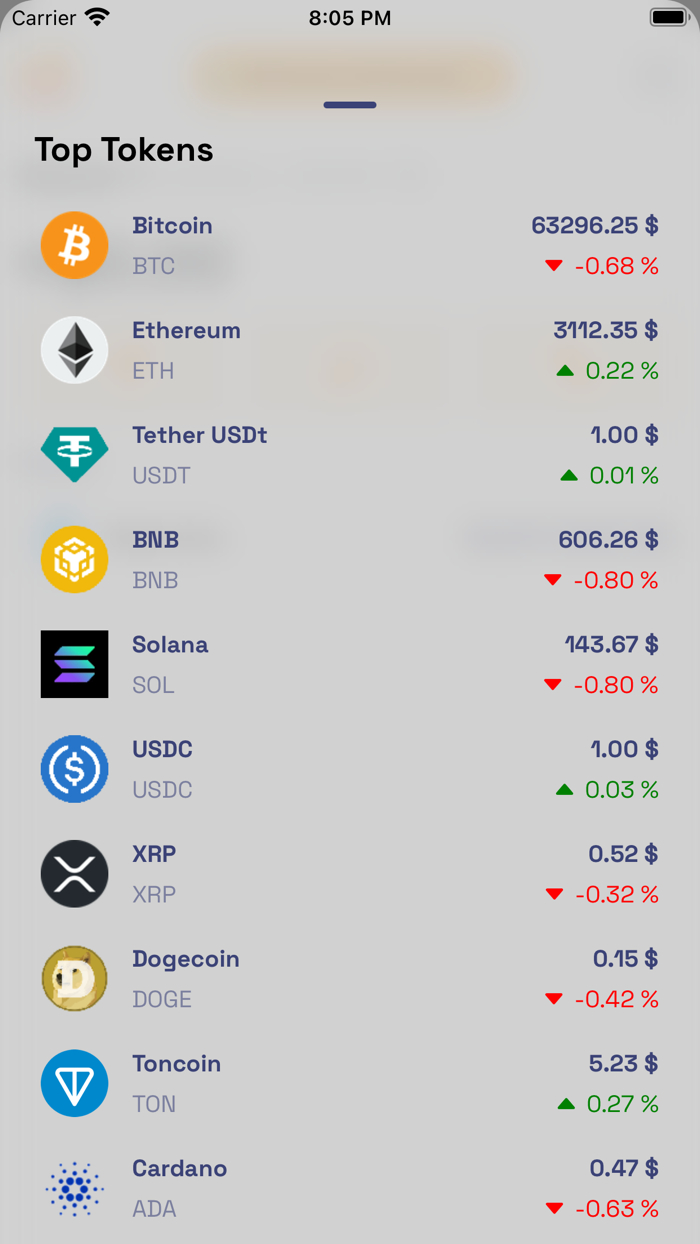This screenshot has width=700, height=1244.
Task: Select the USDC dollar-circle icon
Action: click(x=74, y=769)
